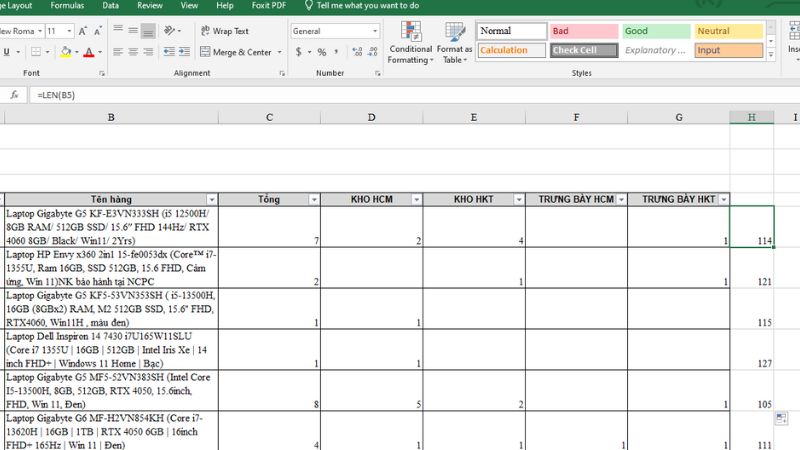Screen dimensions: 800x450
Task: Open Font dialog launcher
Action: (102, 73)
